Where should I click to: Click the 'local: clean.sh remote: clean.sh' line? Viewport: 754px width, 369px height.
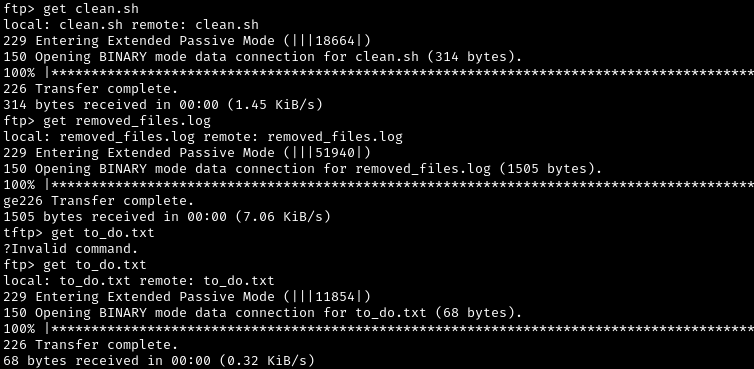(131, 25)
